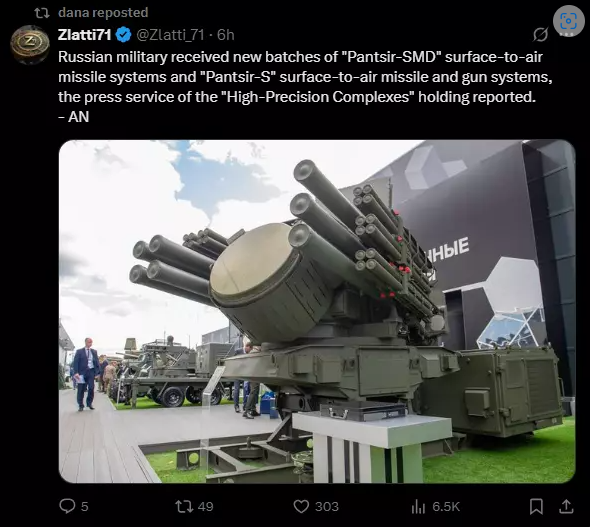
Task: Bookmark this post
Action: (536, 506)
